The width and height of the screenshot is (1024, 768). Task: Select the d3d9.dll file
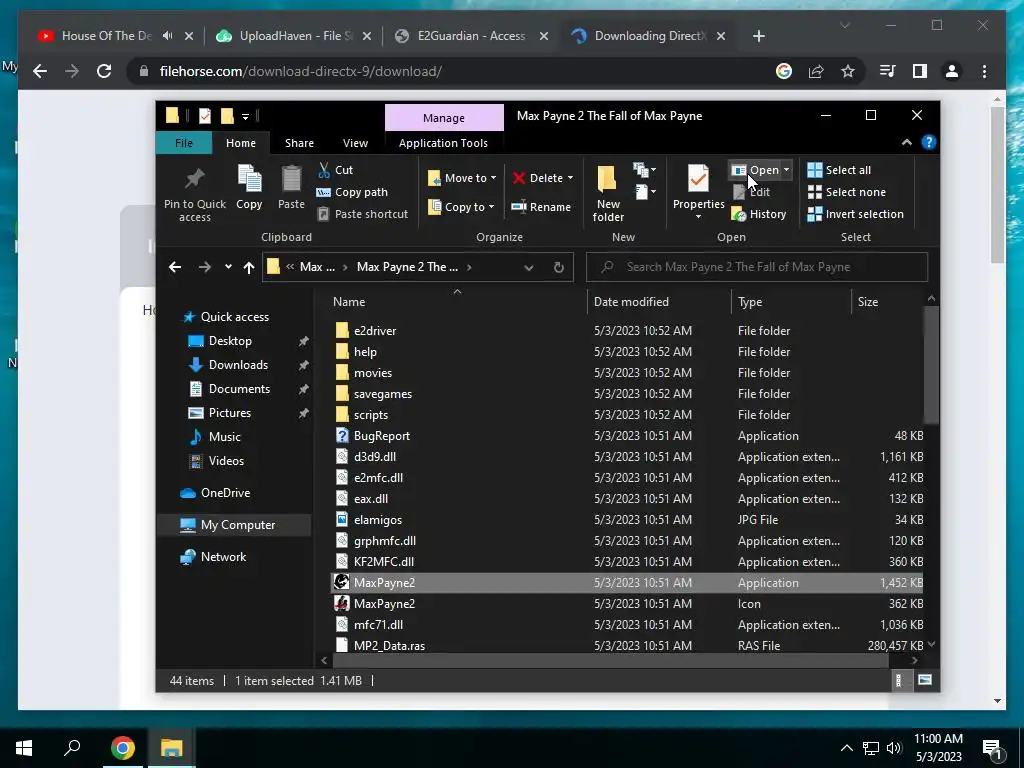point(374,456)
